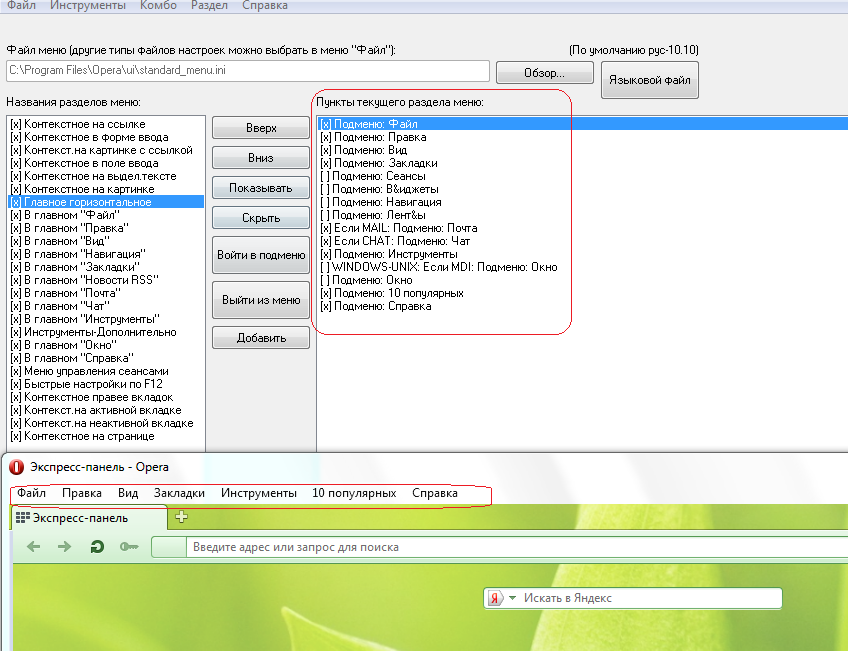Open the Файл menu in editor
The image size is (848, 651).
point(21,5)
